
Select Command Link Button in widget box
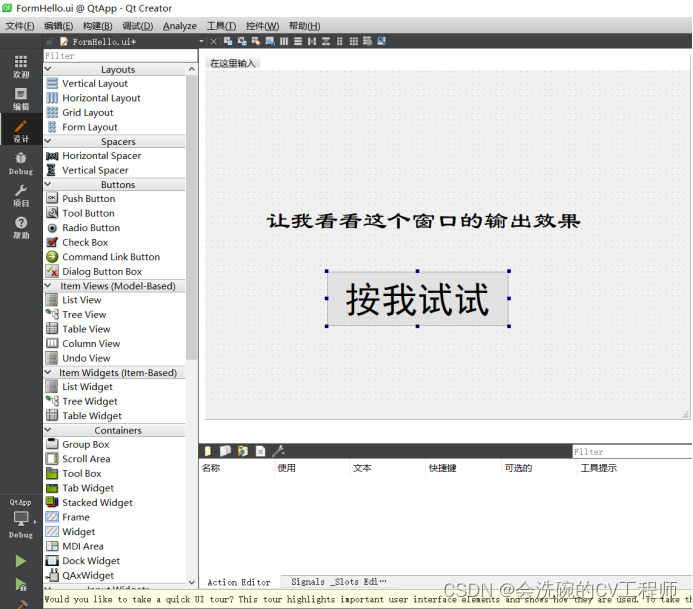point(111,257)
